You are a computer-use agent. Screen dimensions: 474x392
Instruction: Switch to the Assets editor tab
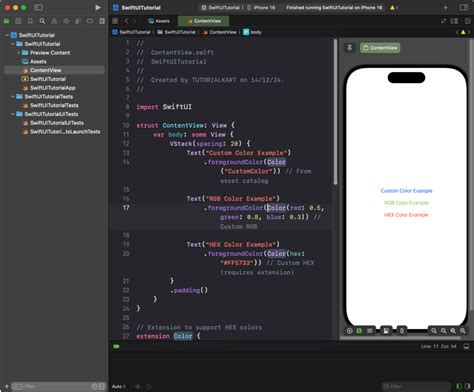pyautogui.click(x=159, y=21)
